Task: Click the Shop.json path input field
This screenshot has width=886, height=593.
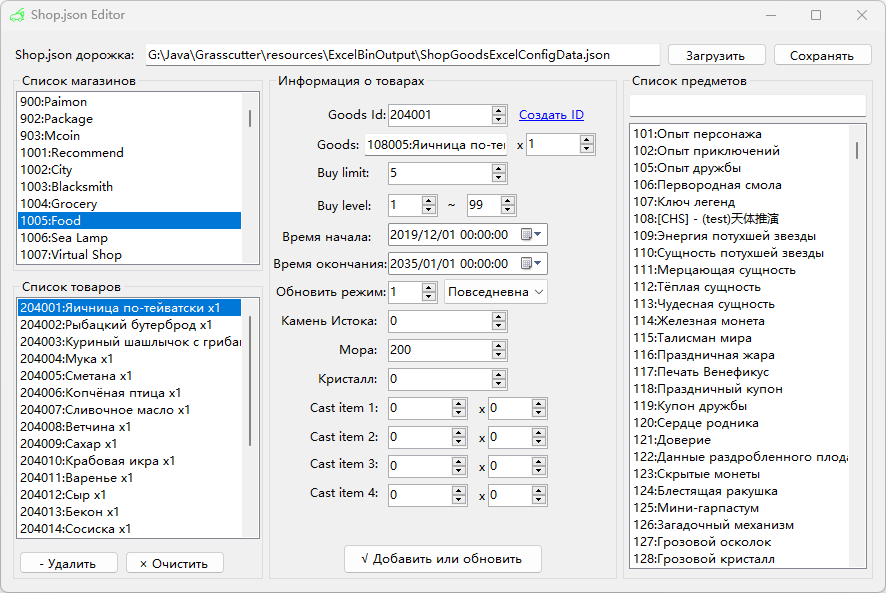Action: 400,54
